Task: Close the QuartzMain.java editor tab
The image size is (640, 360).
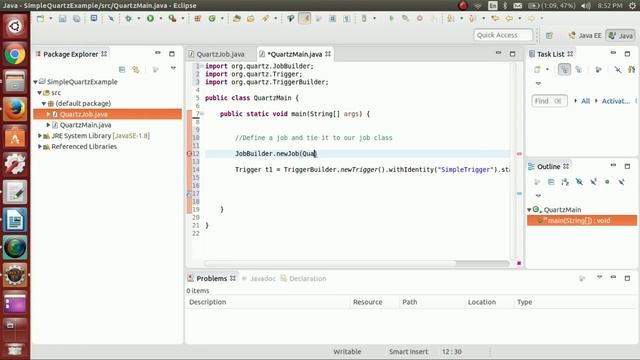Action: [x=328, y=54]
